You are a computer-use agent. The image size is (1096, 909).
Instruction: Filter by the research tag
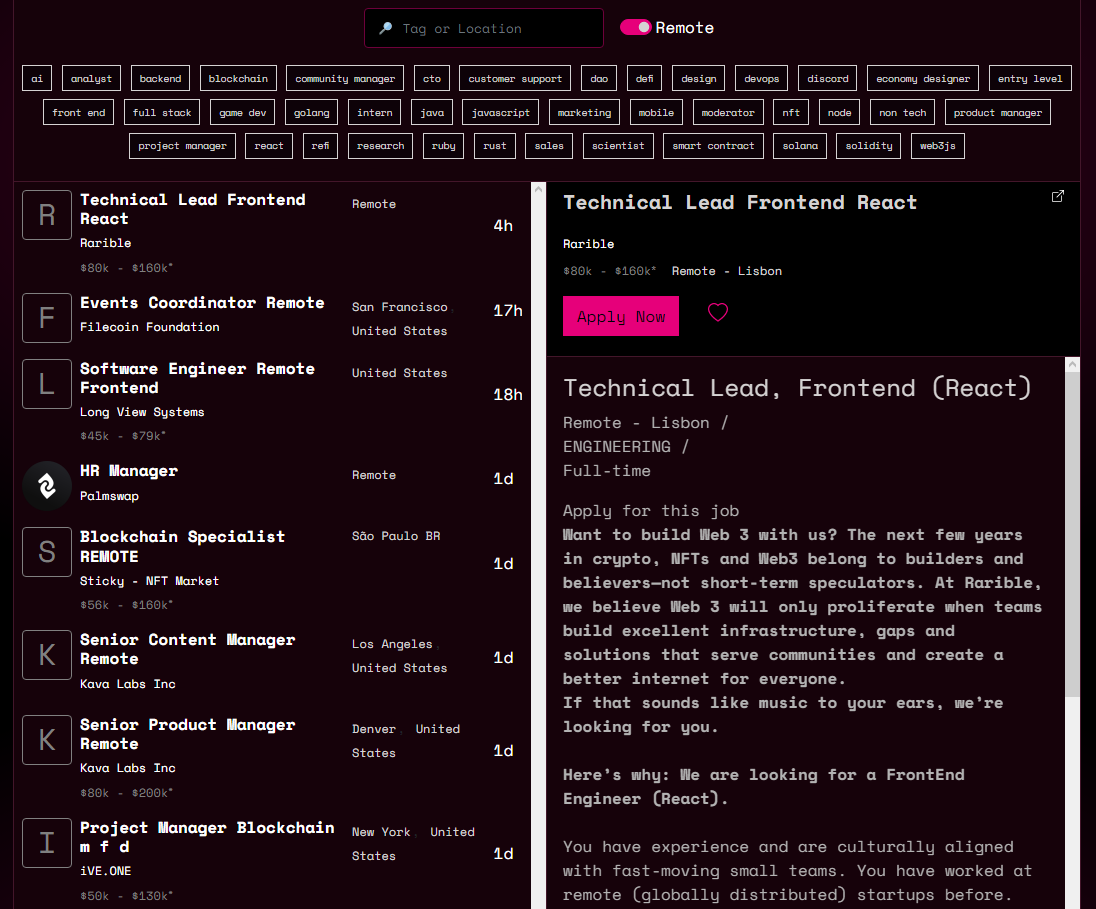[380, 145]
